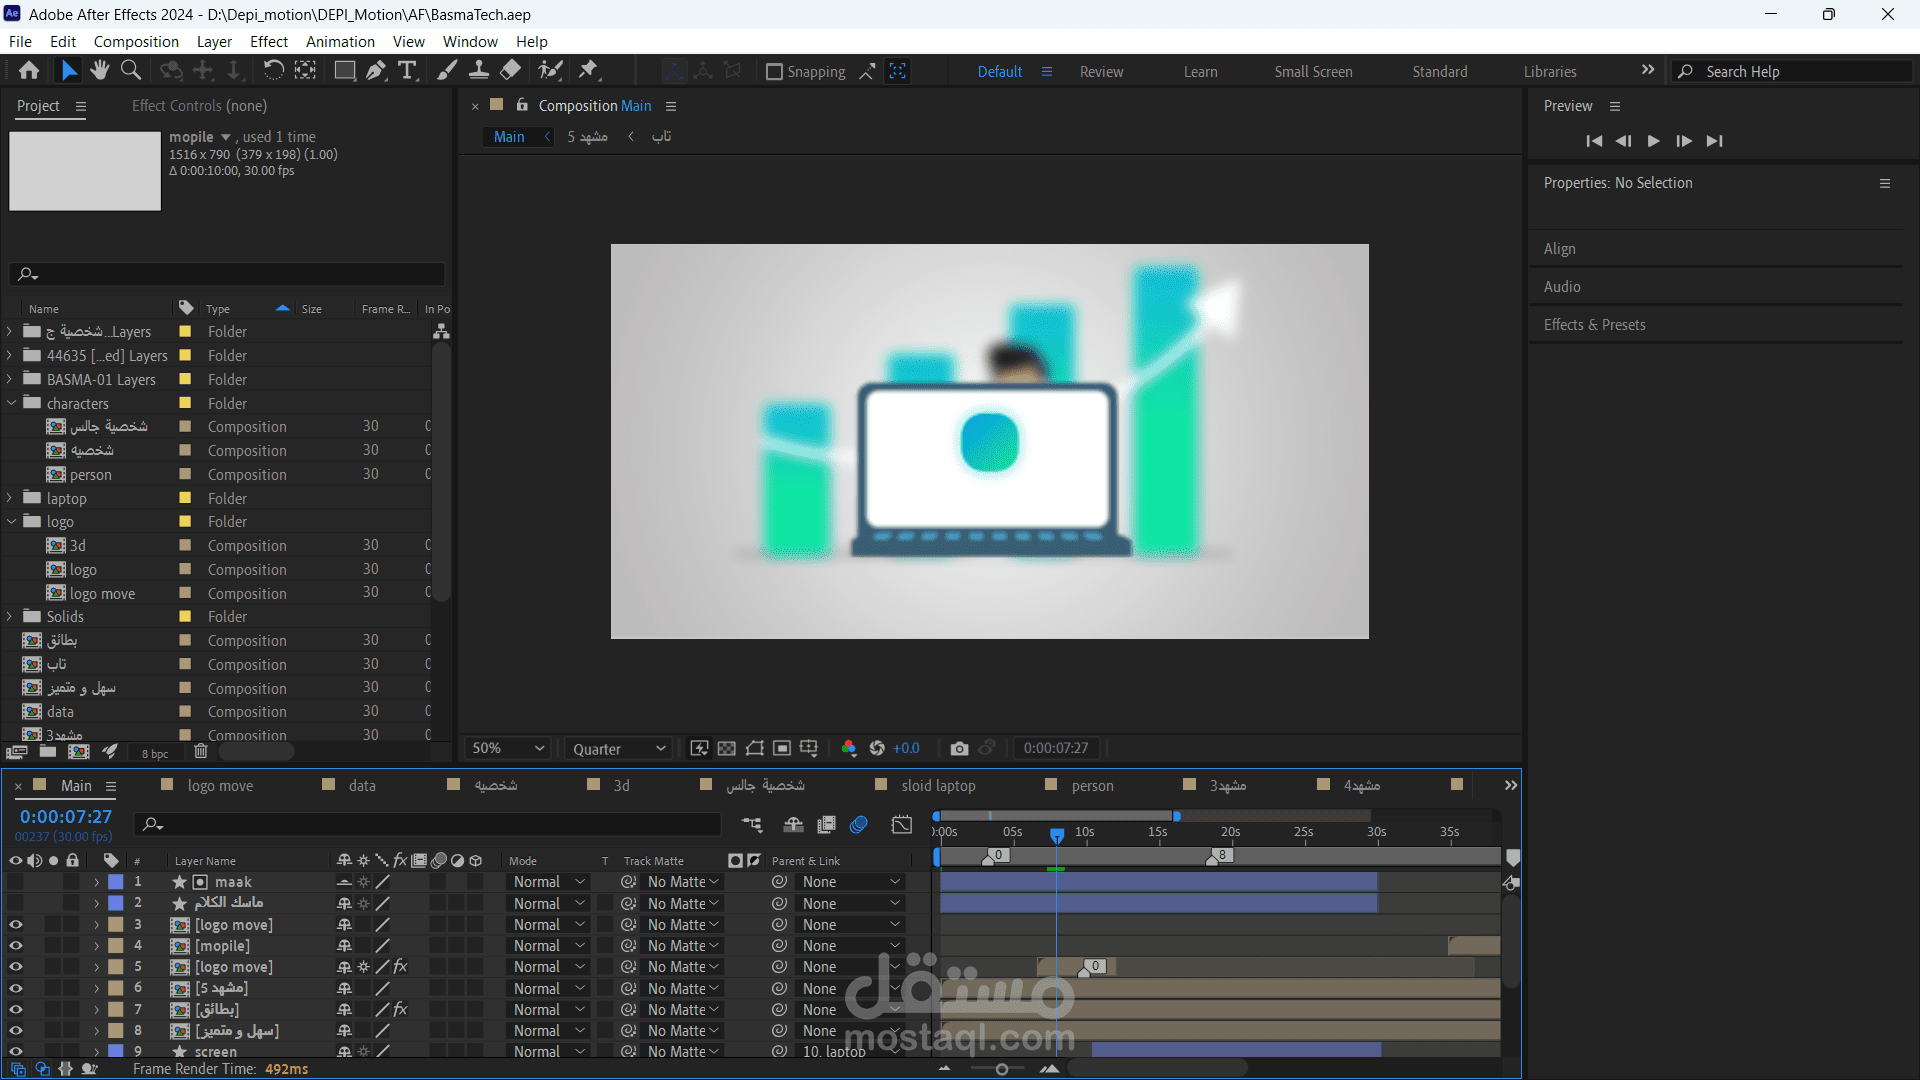Click the timeline zoom slider handle
The width and height of the screenshot is (1920, 1080).
1001,1069
